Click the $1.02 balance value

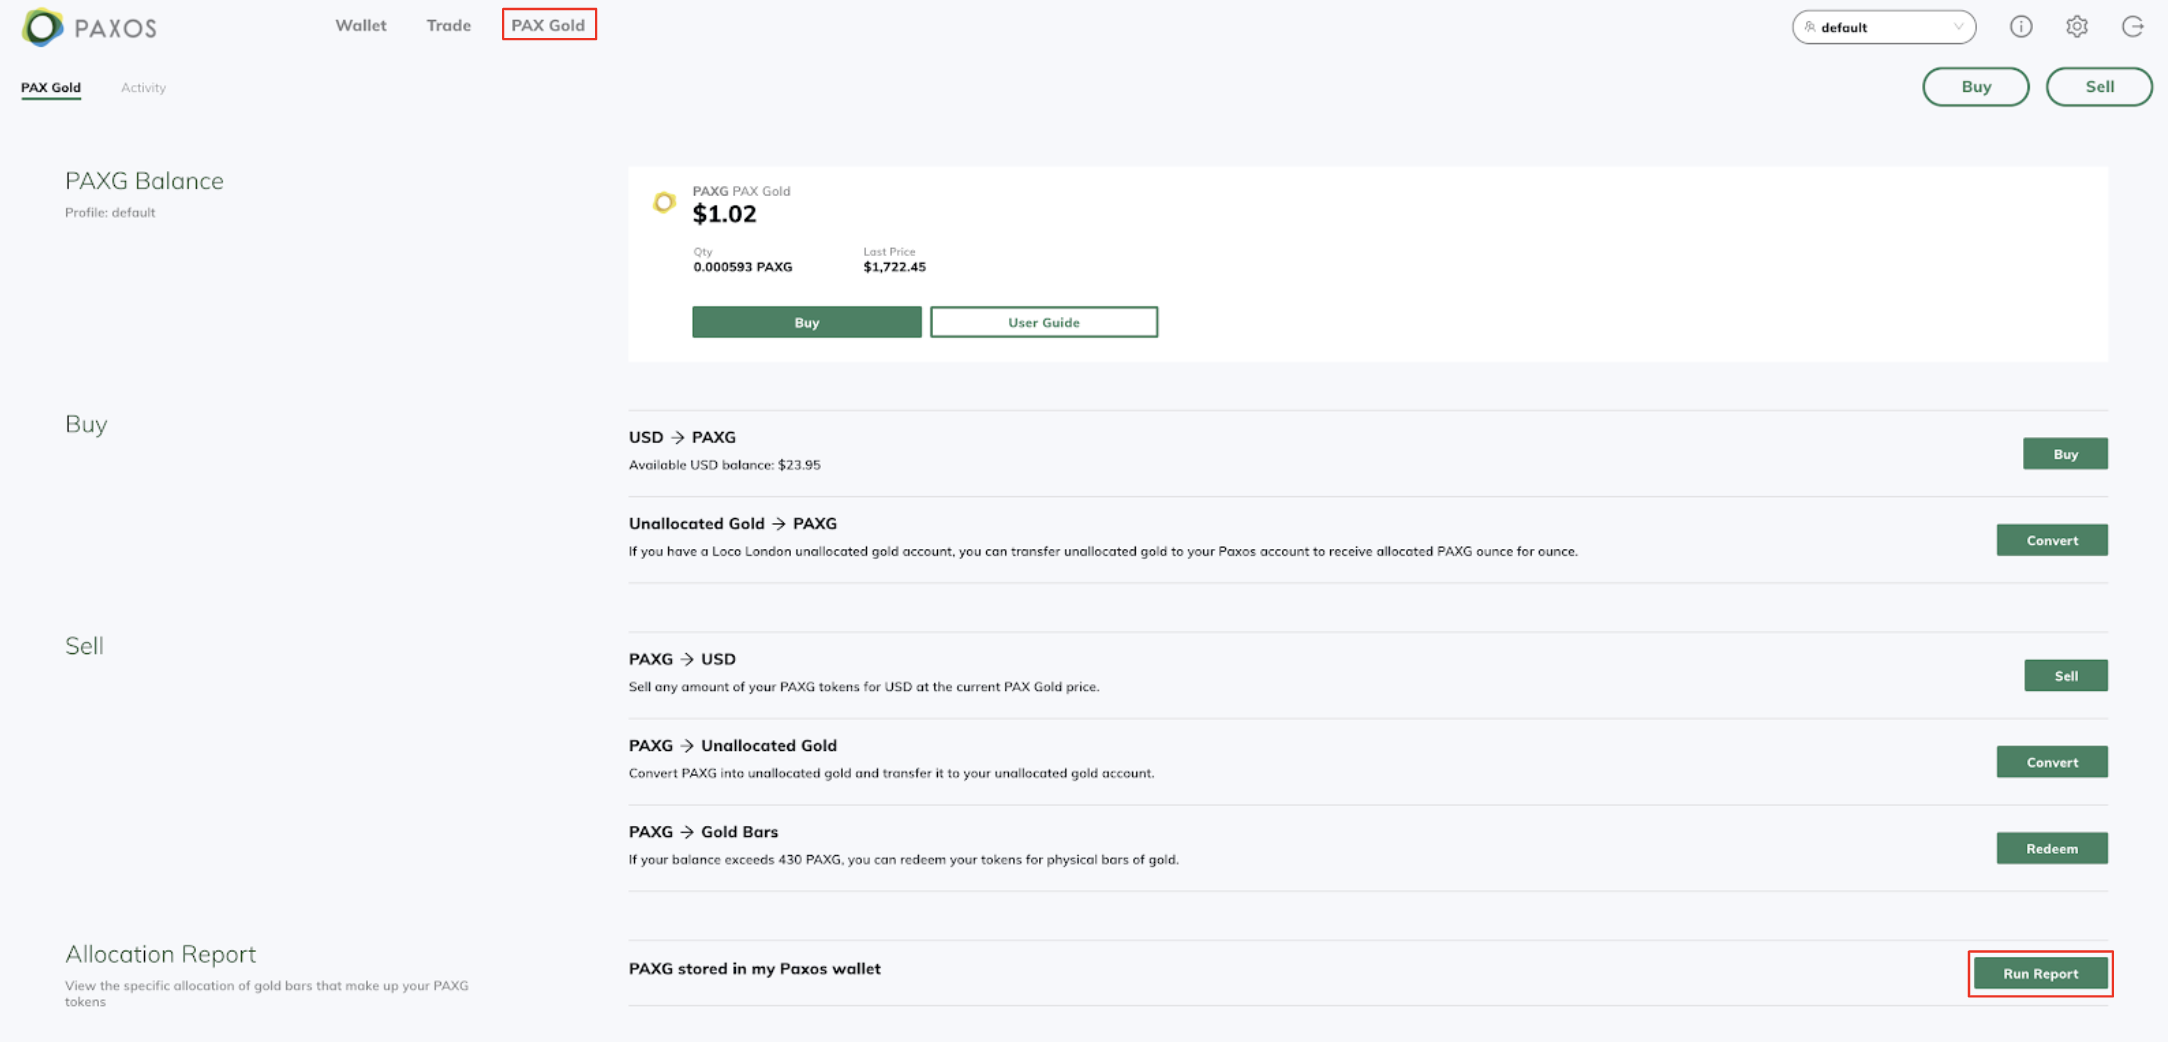725,214
